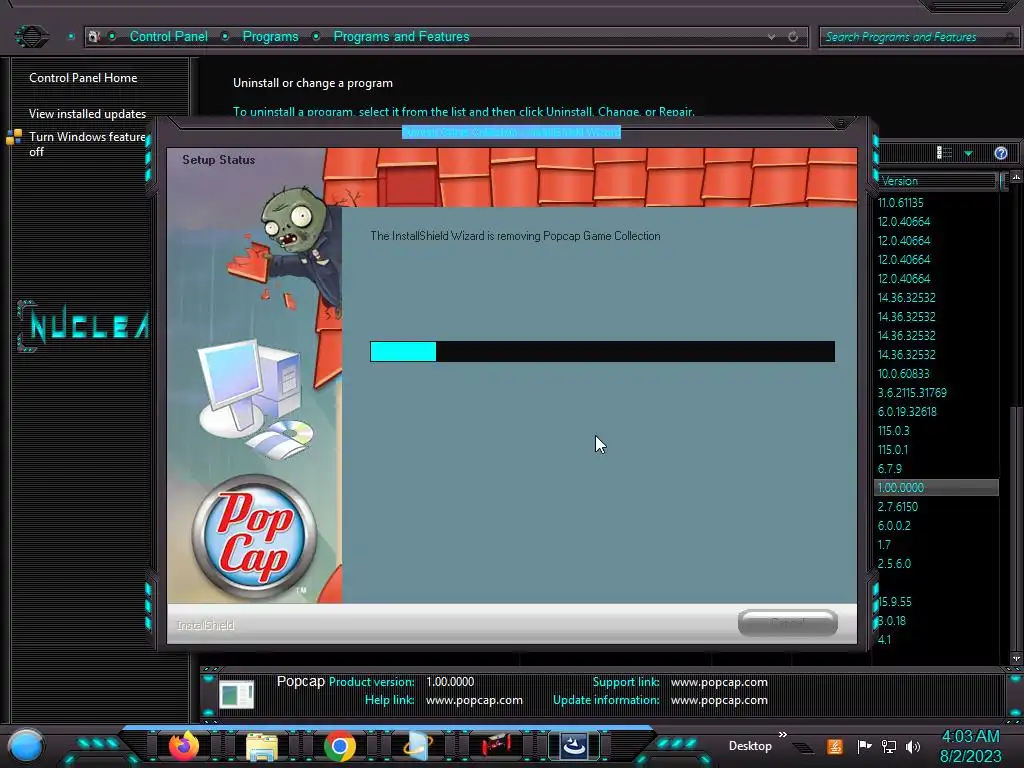Open the view options dropdown arrow
This screenshot has height=768, width=1024.
click(x=968, y=153)
